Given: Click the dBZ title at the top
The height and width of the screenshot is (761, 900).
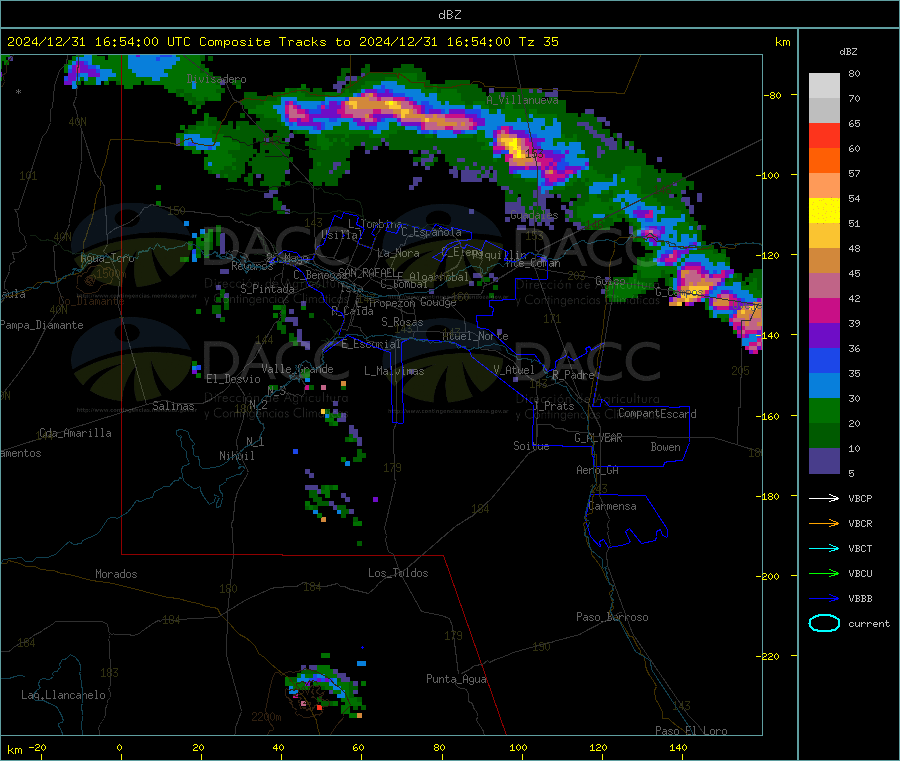Looking at the screenshot, I should pyautogui.click(x=449, y=15).
